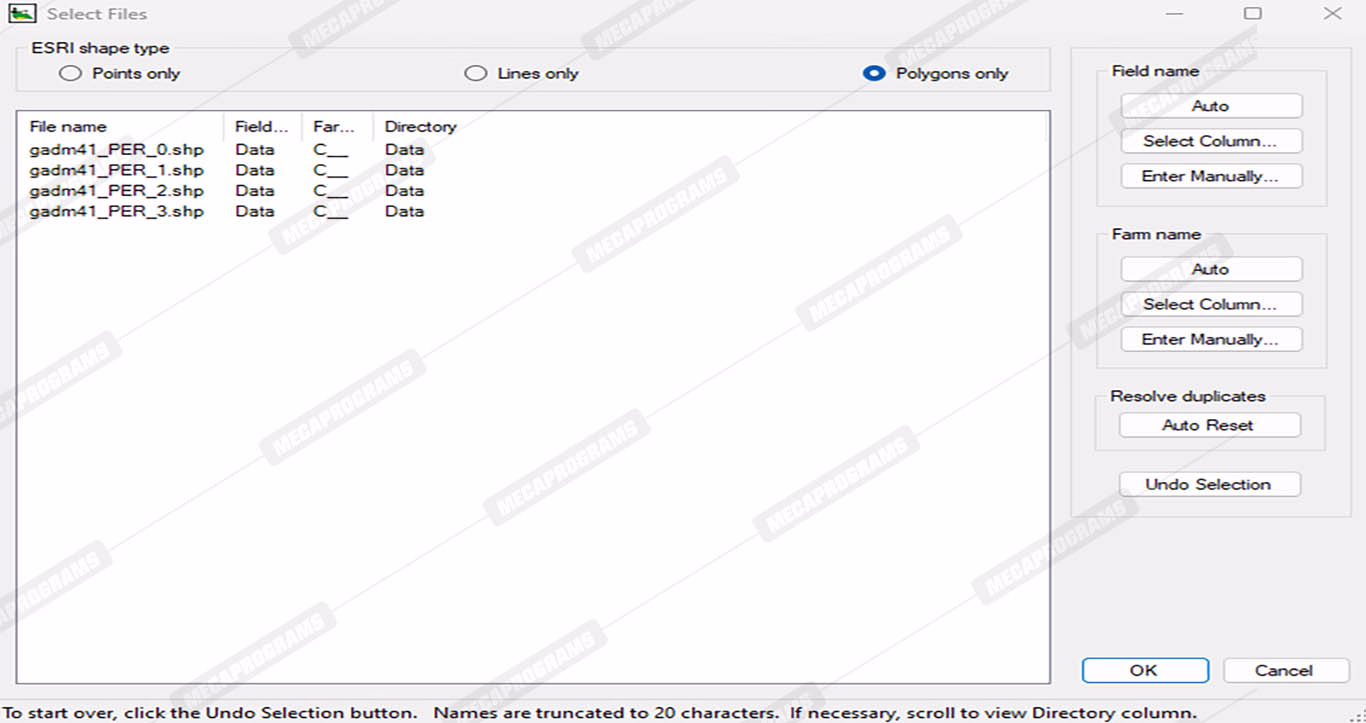Click the Directory cell of gadm41_PER_1.shp
Viewport: 1366px width, 723px height.
click(x=405, y=170)
